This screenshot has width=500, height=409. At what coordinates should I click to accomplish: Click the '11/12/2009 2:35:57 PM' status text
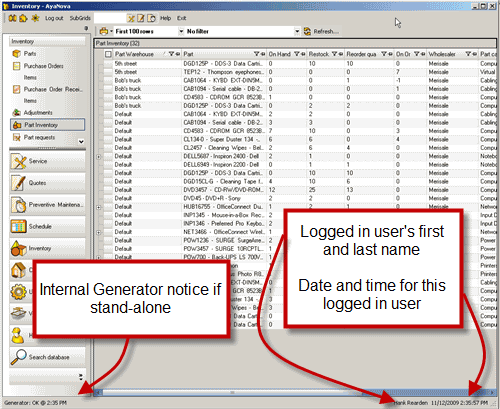(x=459, y=403)
